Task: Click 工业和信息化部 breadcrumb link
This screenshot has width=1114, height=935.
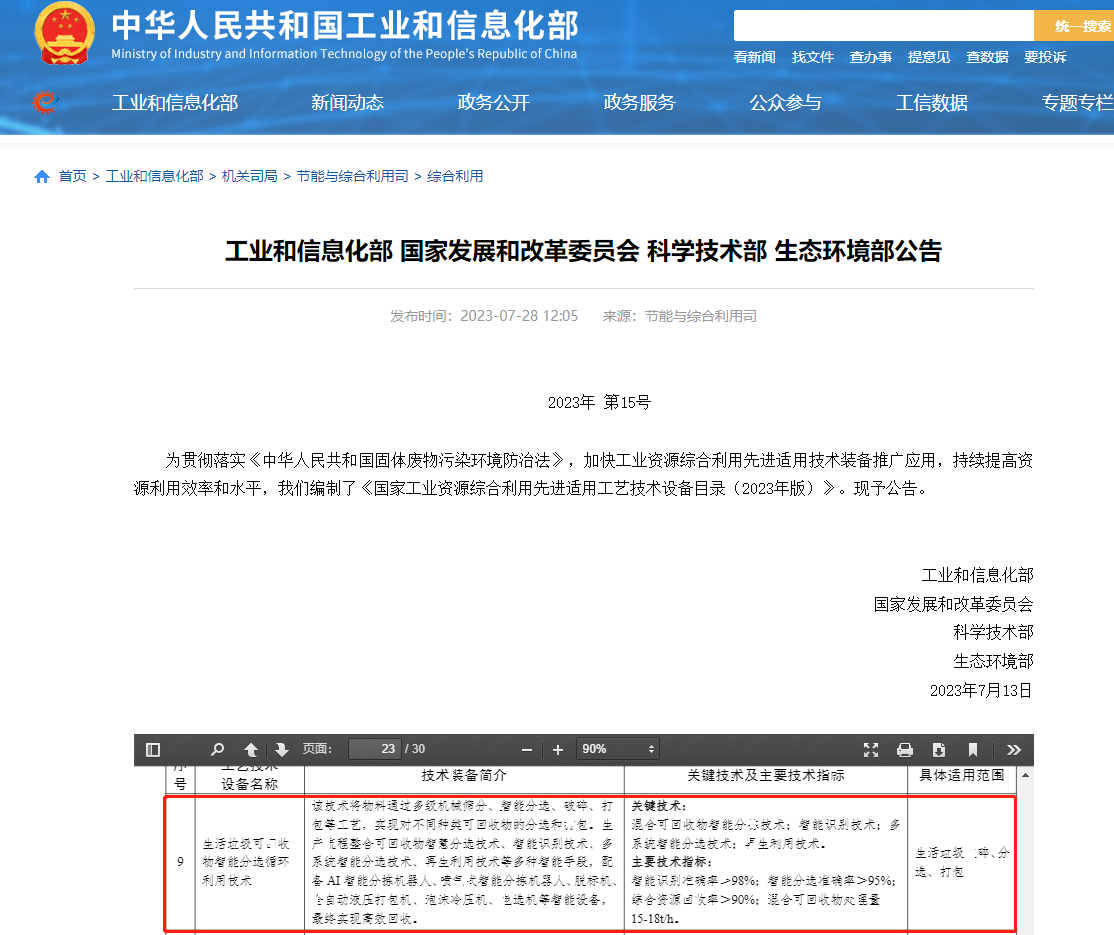Action: point(154,176)
